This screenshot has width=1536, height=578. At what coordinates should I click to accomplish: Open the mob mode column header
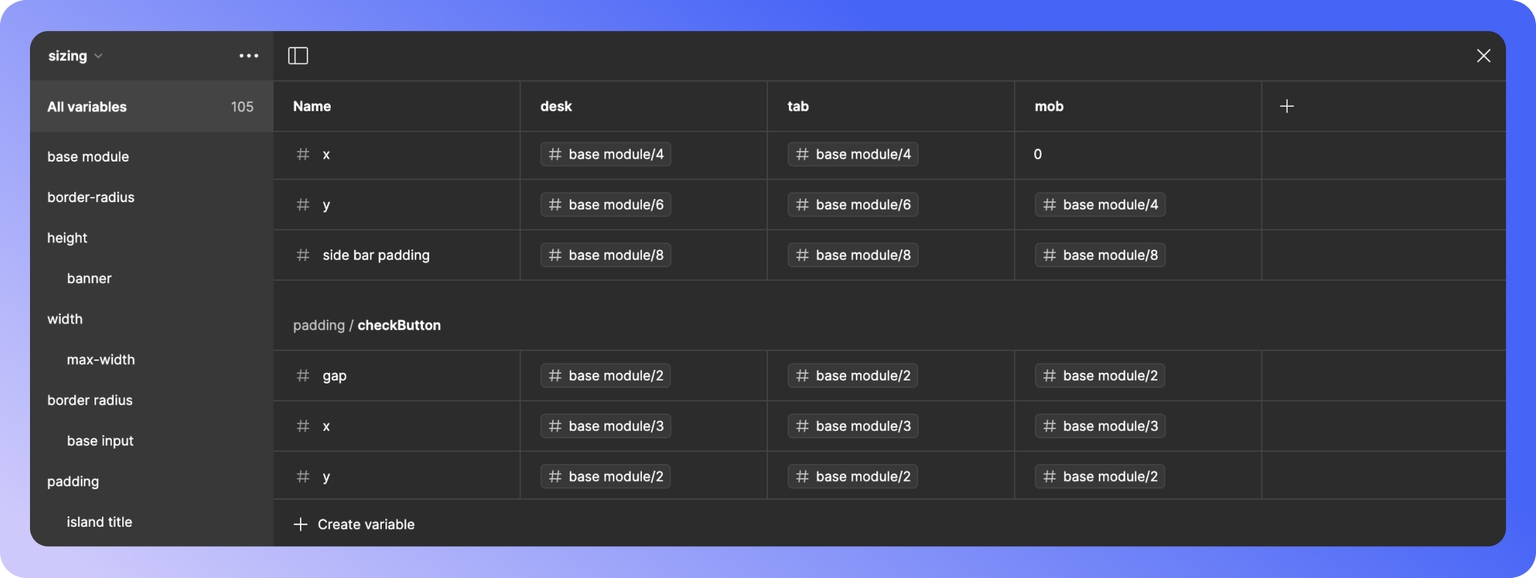tap(1138, 106)
